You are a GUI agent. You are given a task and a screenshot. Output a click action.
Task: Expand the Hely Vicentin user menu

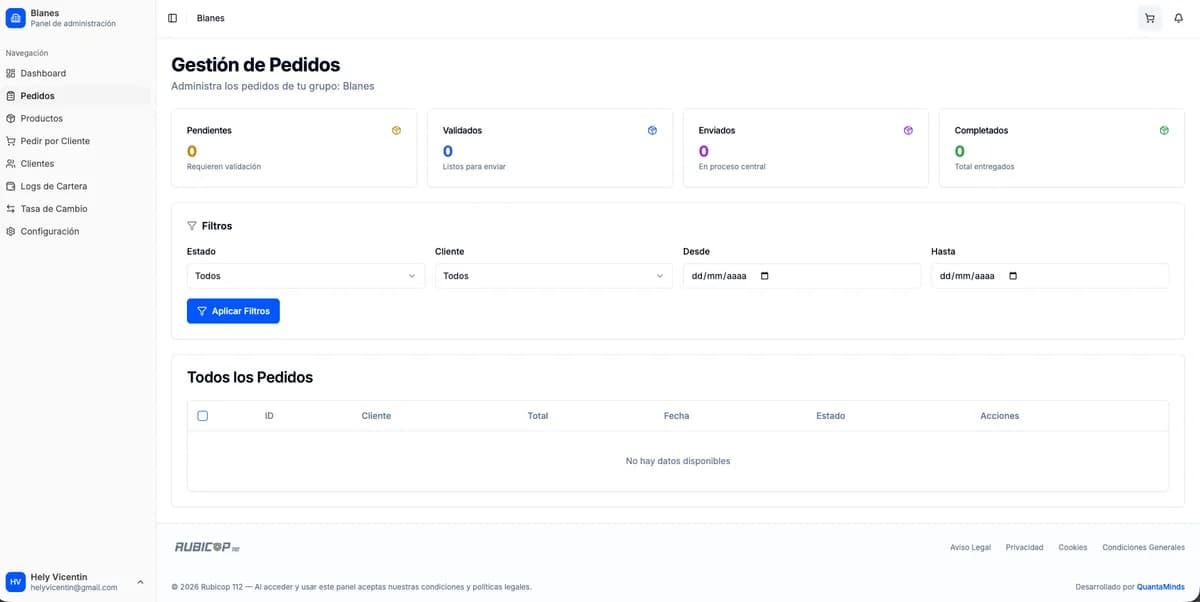140,582
